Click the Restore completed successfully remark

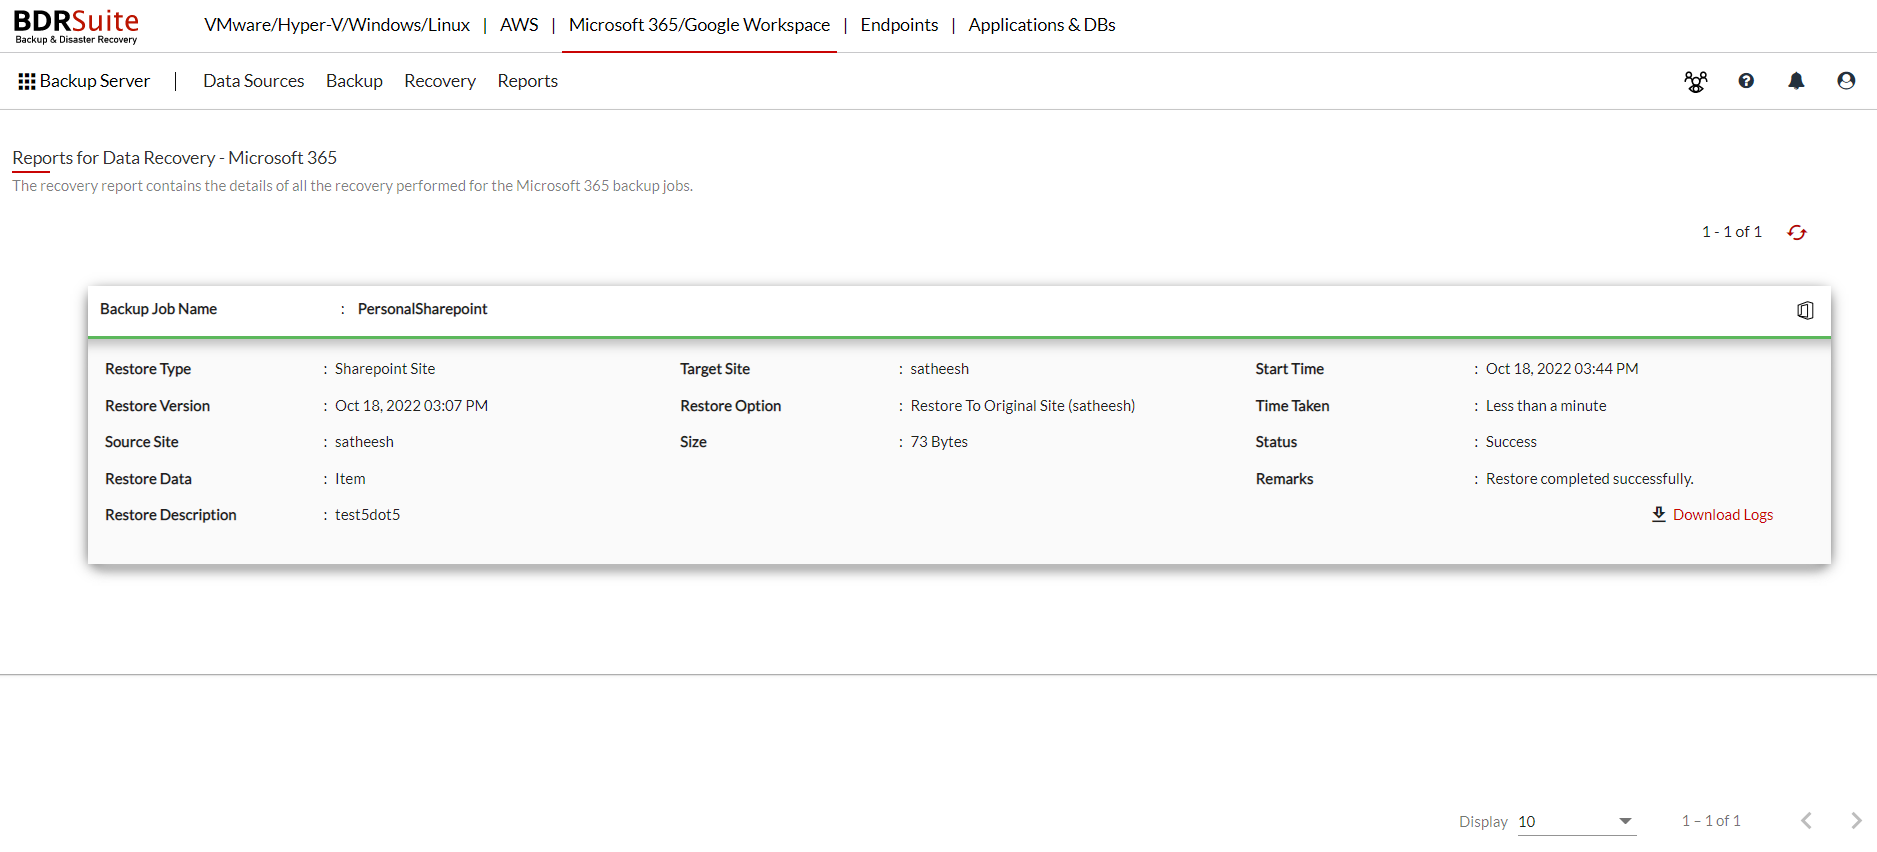pos(1590,479)
